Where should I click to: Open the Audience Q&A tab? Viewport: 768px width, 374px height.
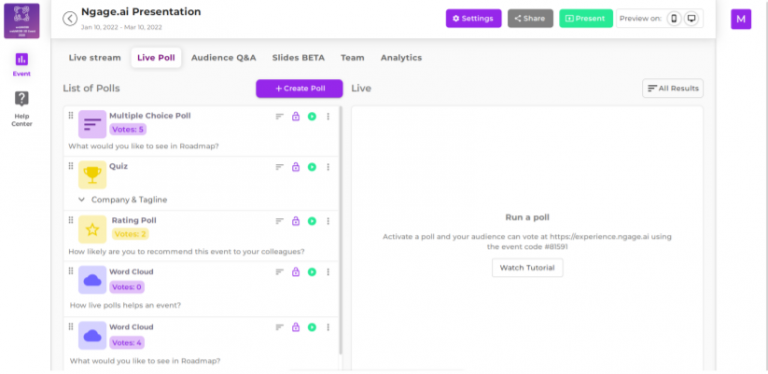[223, 58]
